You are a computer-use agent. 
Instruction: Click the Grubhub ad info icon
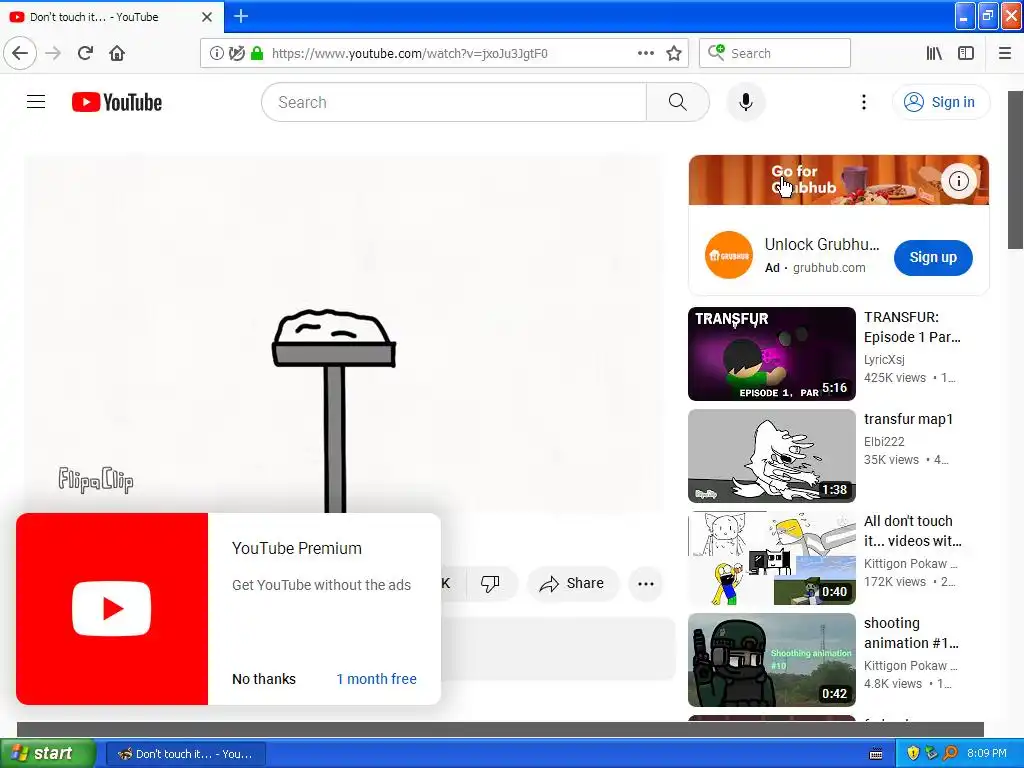pyautogui.click(x=959, y=181)
